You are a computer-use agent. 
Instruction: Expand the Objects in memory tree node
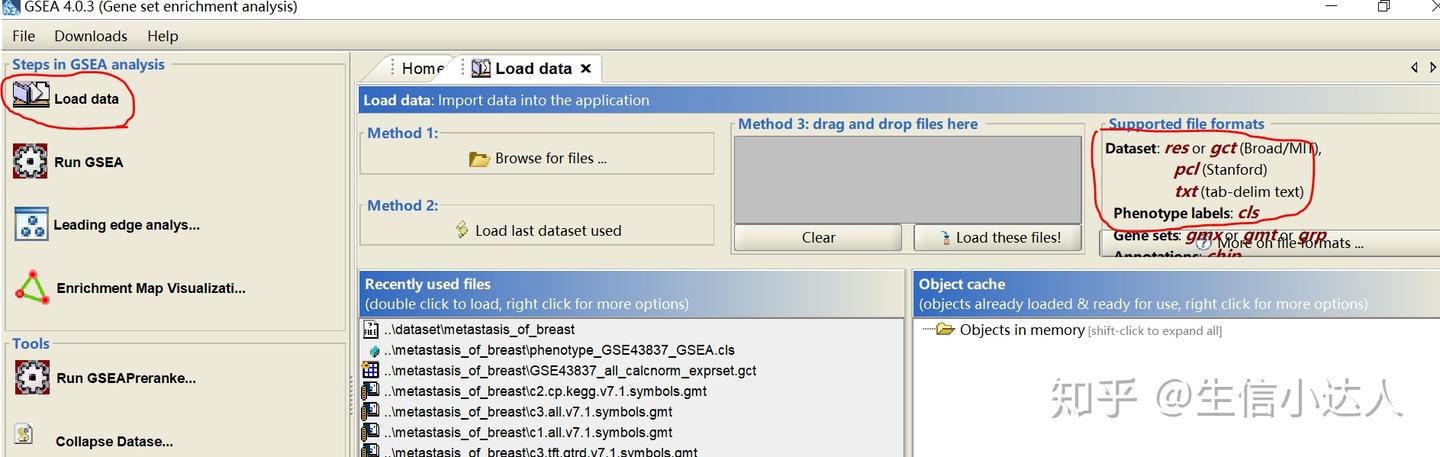[x=943, y=330]
